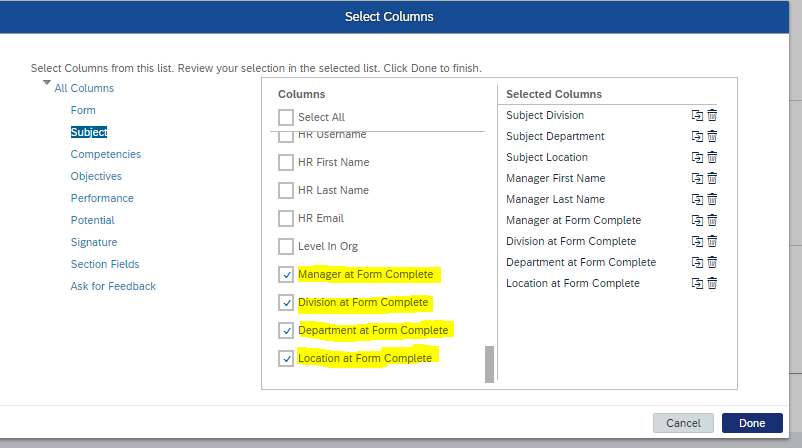This screenshot has height=448, width=802.
Task: Uncheck Manager at Form Complete checkbox
Action: pyautogui.click(x=286, y=274)
